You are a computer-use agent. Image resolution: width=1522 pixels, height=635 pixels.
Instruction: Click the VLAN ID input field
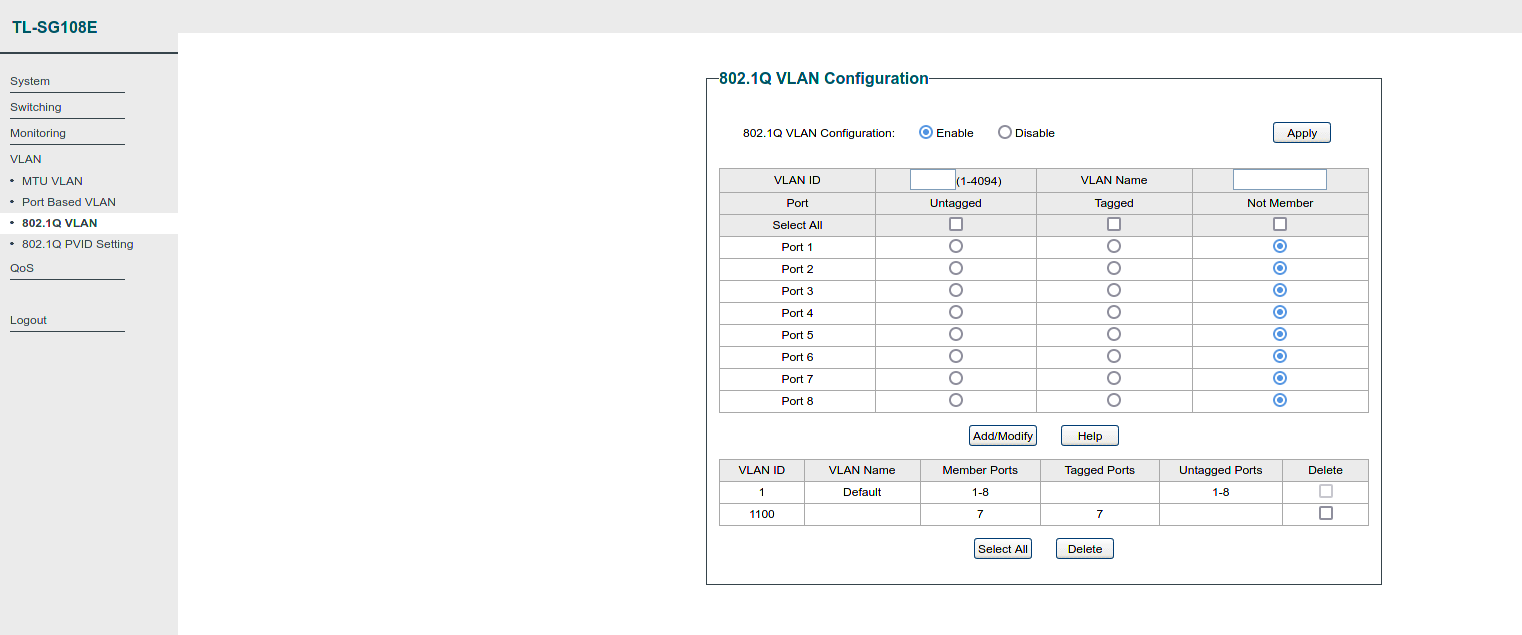(x=932, y=180)
